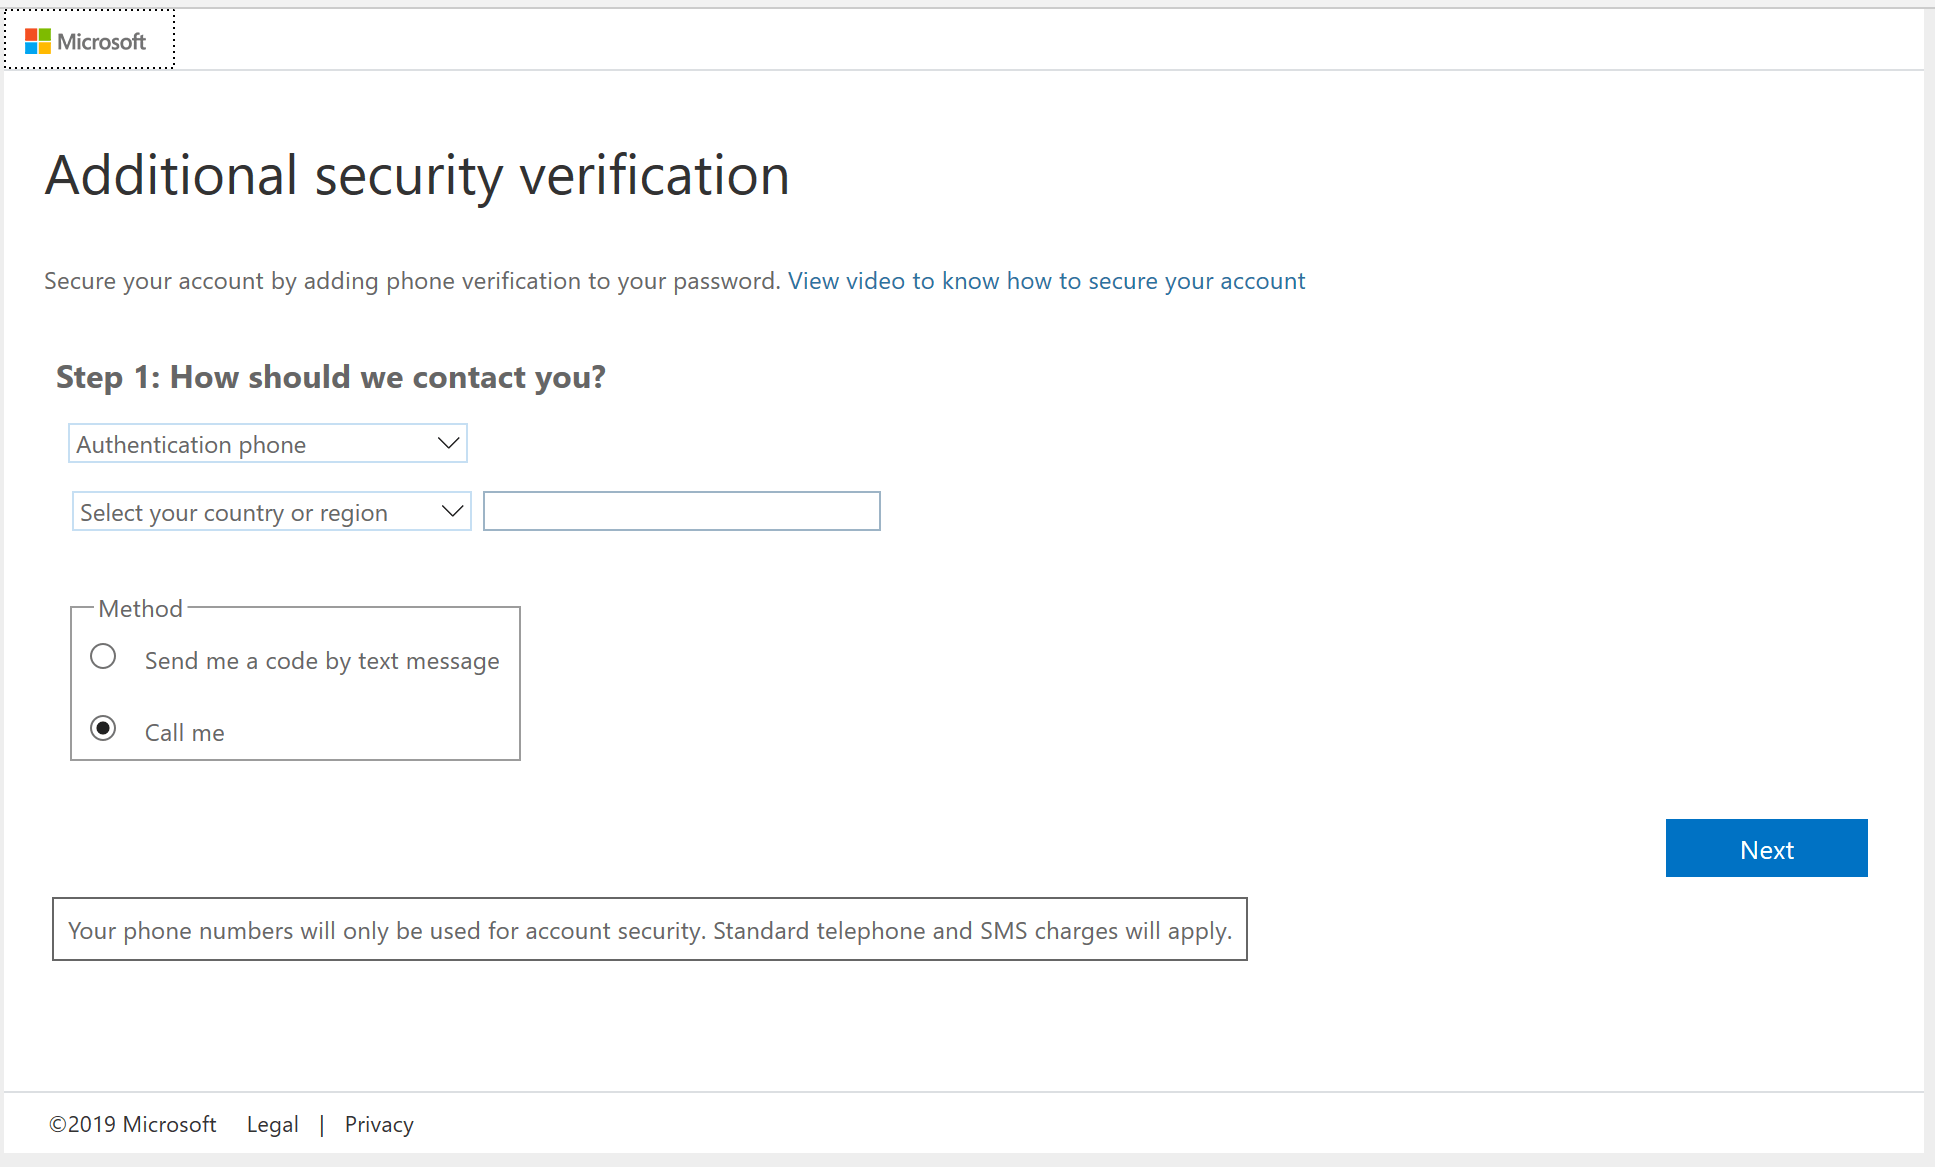Open Authentication phone dropdown menu
1935x1167 pixels.
point(268,442)
